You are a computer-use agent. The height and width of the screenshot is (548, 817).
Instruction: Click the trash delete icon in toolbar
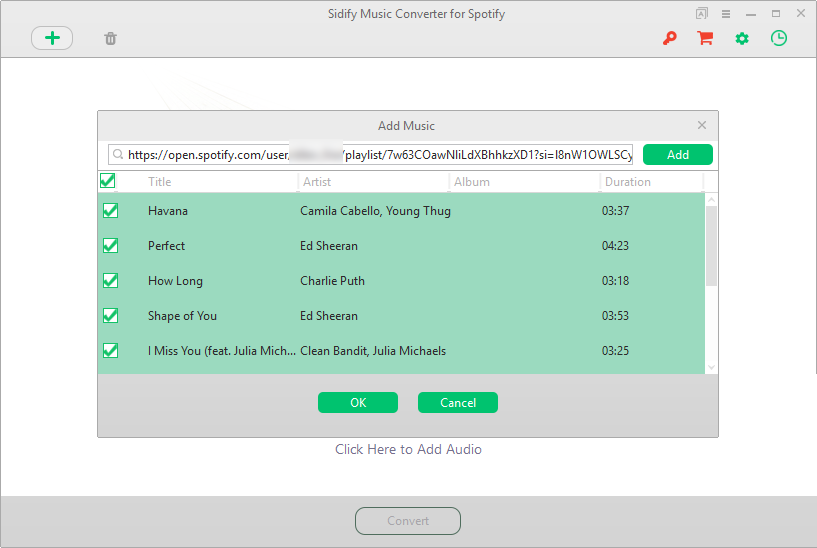[x=110, y=39]
